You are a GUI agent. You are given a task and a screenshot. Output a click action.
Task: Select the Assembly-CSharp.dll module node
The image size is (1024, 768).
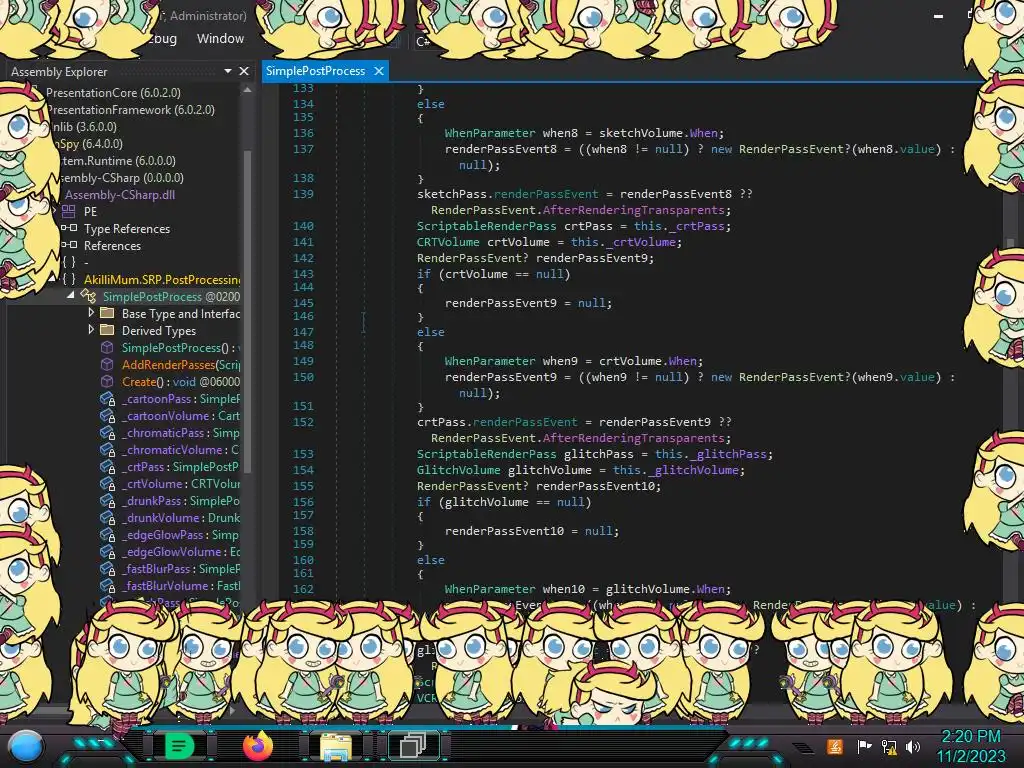pos(120,195)
